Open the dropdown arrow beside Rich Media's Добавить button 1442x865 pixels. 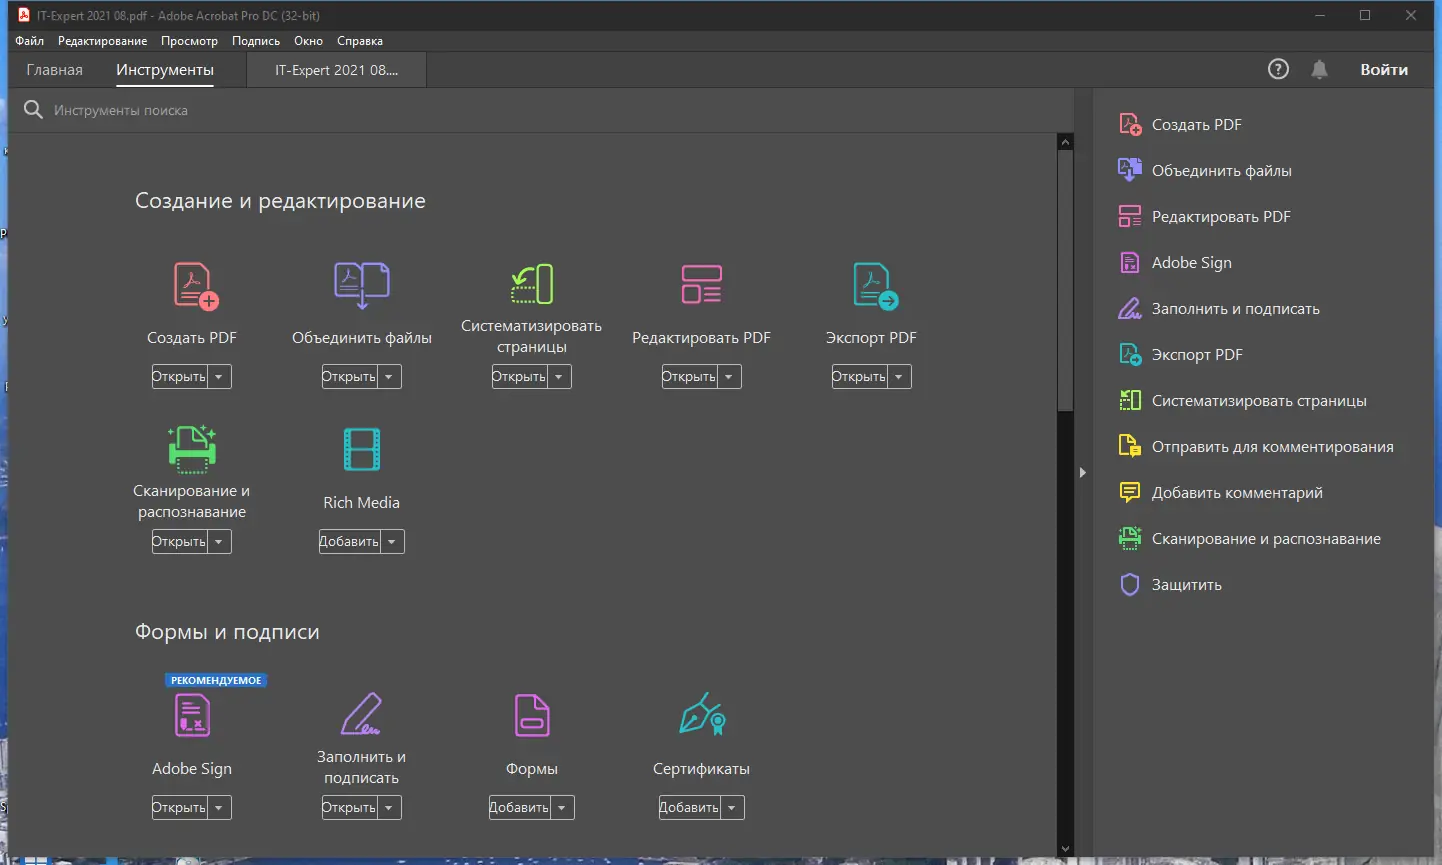pyautogui.click(x=392, y=542)
